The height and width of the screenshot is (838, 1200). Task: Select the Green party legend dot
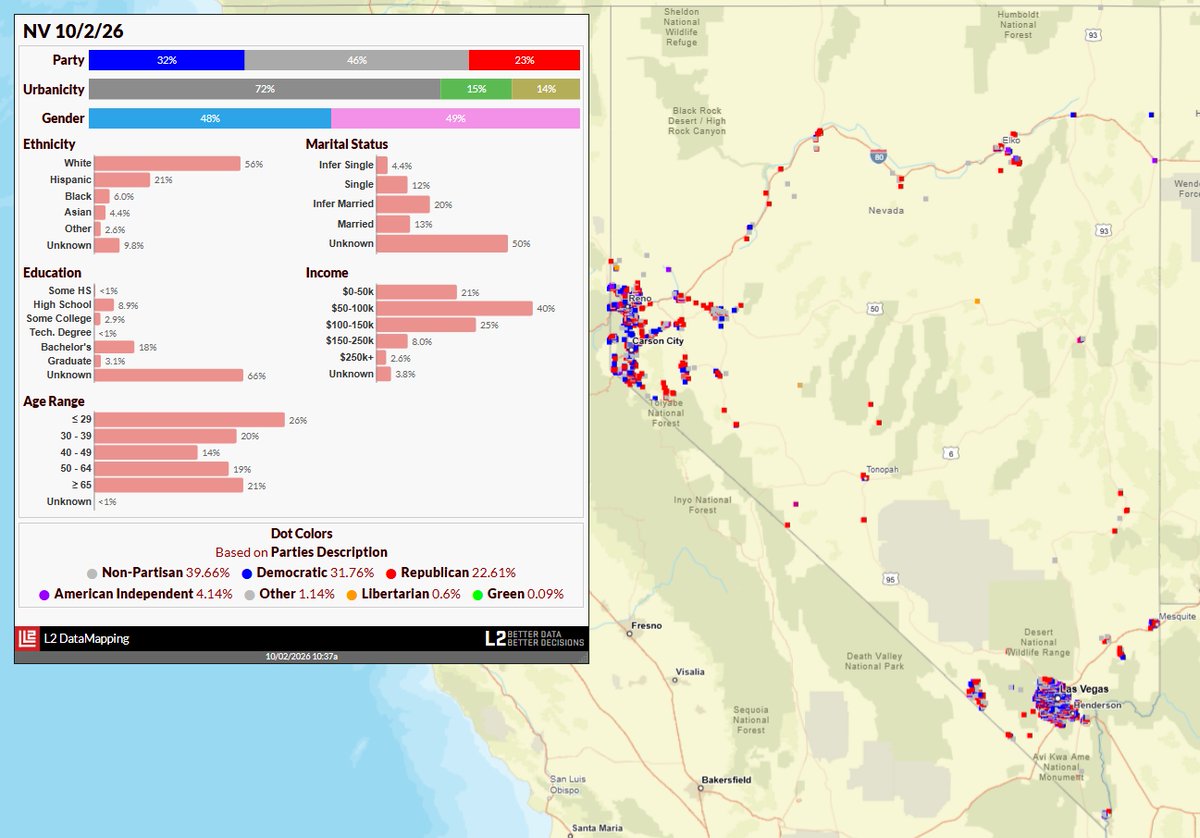click(x=477, y=594)
